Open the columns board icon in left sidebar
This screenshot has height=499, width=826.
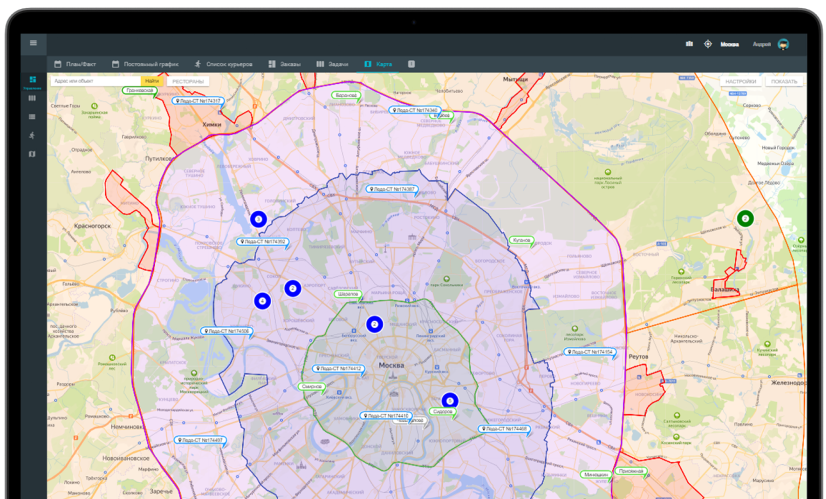pyautogui.click(x=32, y=98)
